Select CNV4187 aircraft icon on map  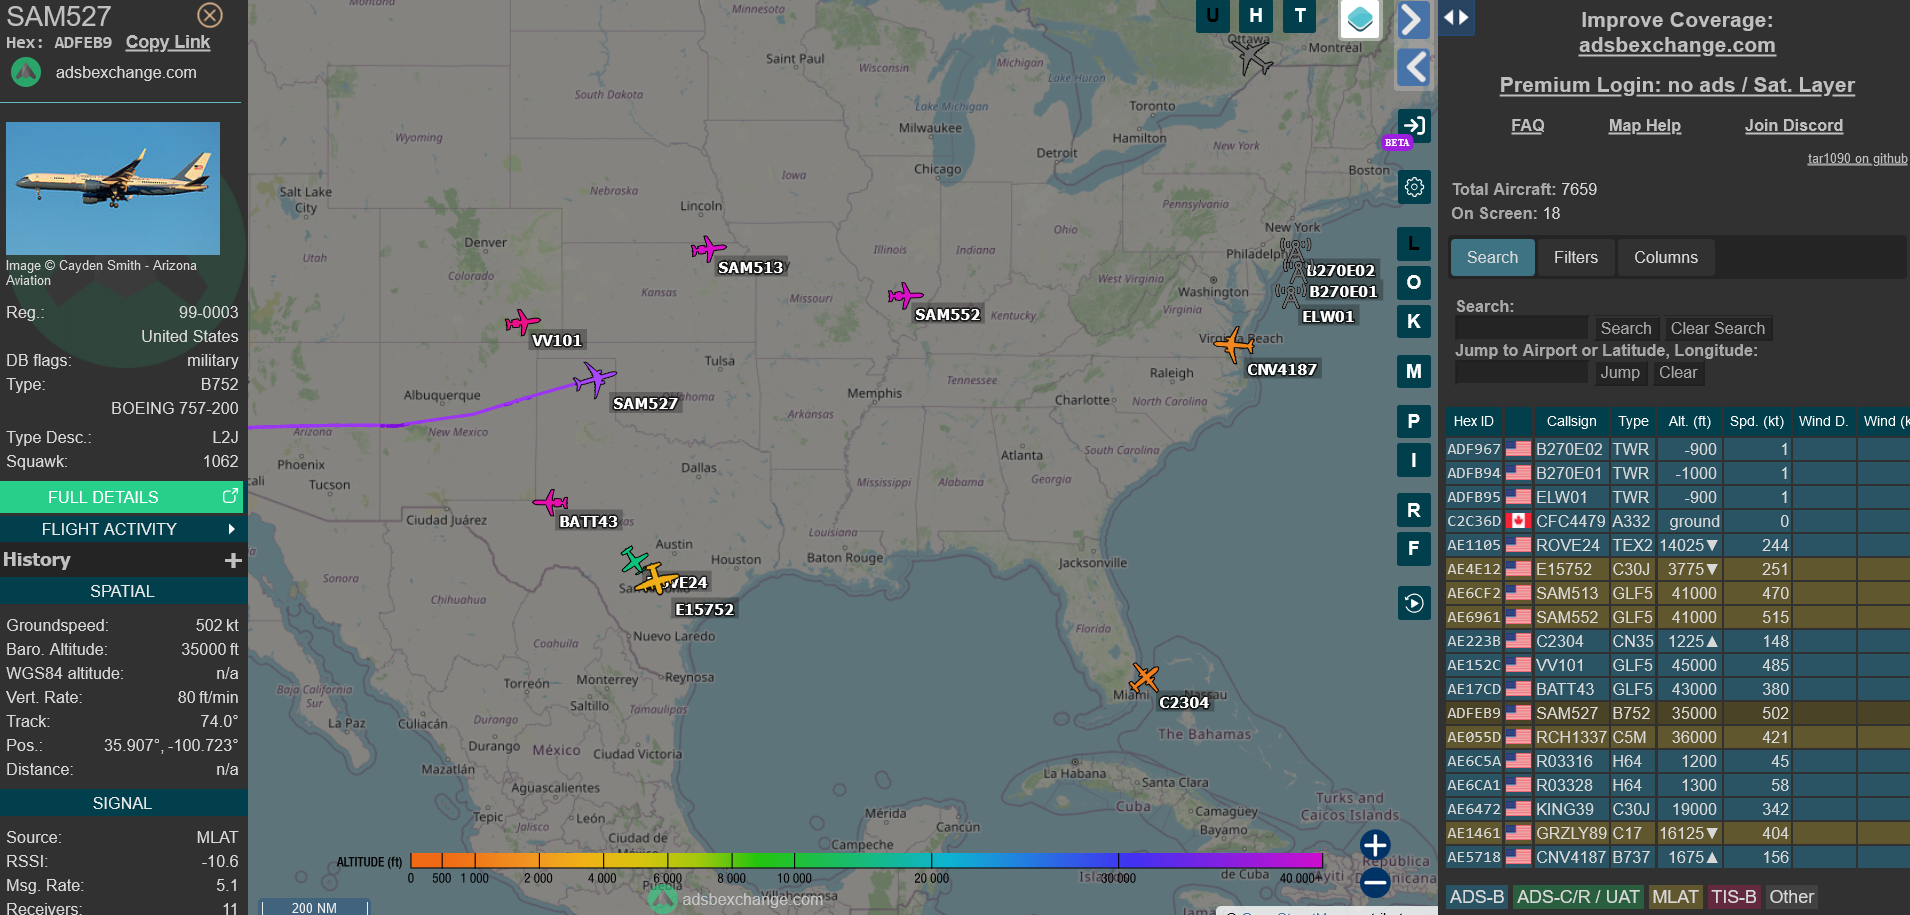click(x=1234, y=345)
